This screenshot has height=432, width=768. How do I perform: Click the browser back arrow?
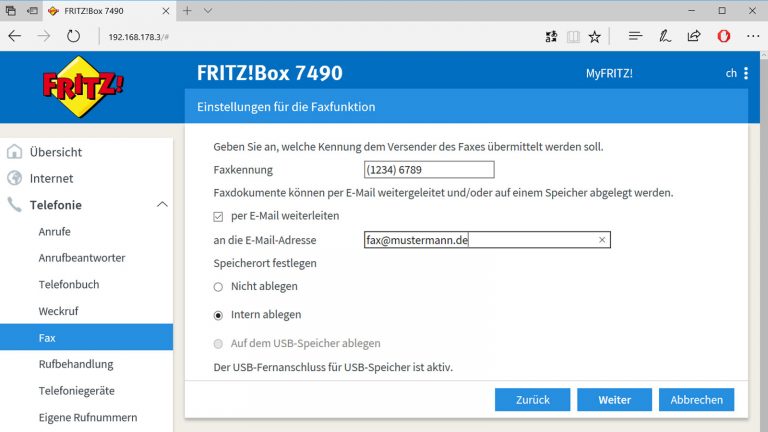pos(14,36)
